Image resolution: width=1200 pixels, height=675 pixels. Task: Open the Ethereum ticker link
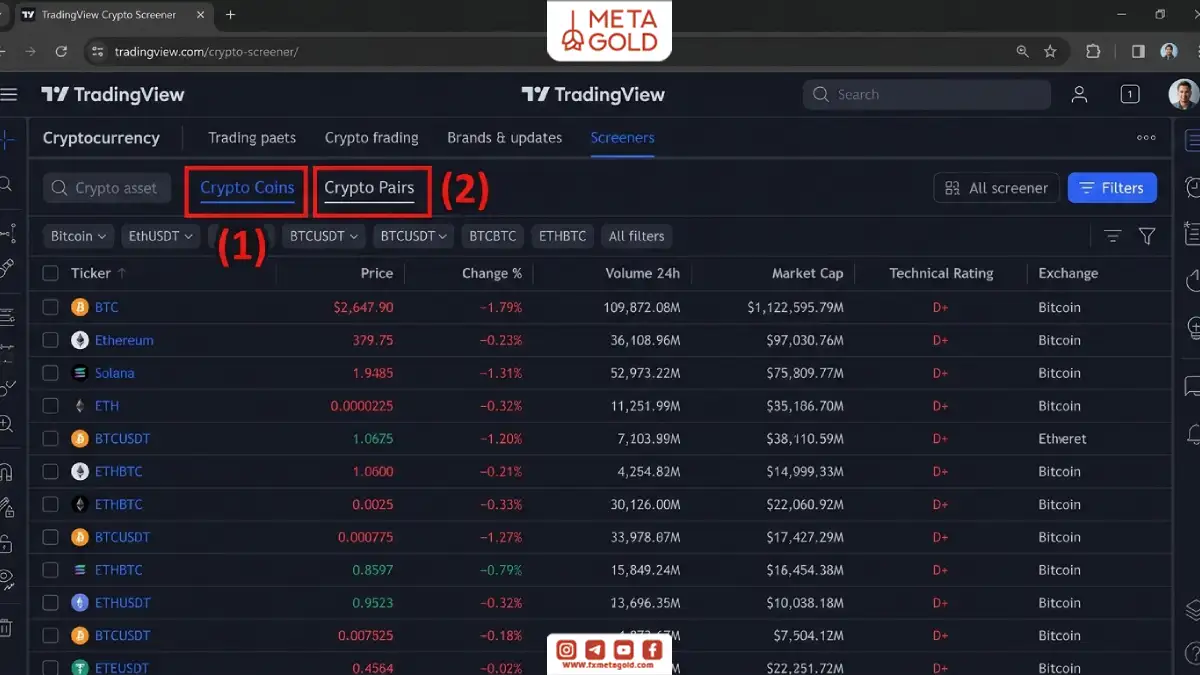coord(124,340)
